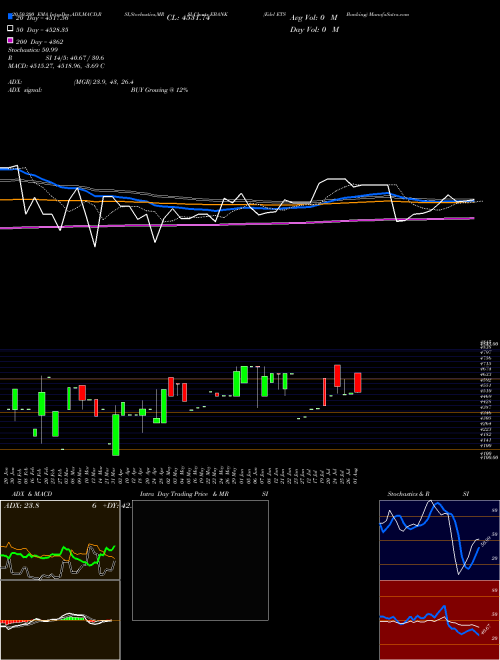Click the blue Stochastics chart panel
This screenshot has width=500, height=660.
pyautogui.click(x=439, y=540)
